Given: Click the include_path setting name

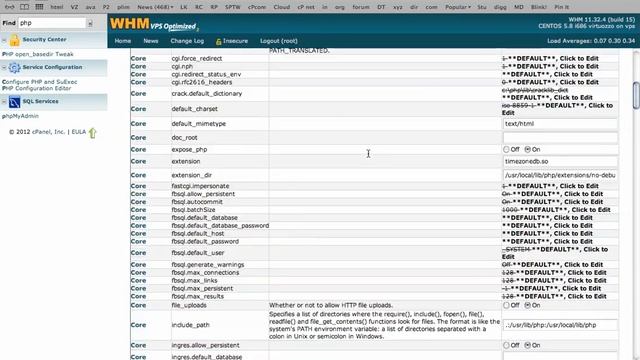Looking at the screenshot, I should [x=190, y=325].
